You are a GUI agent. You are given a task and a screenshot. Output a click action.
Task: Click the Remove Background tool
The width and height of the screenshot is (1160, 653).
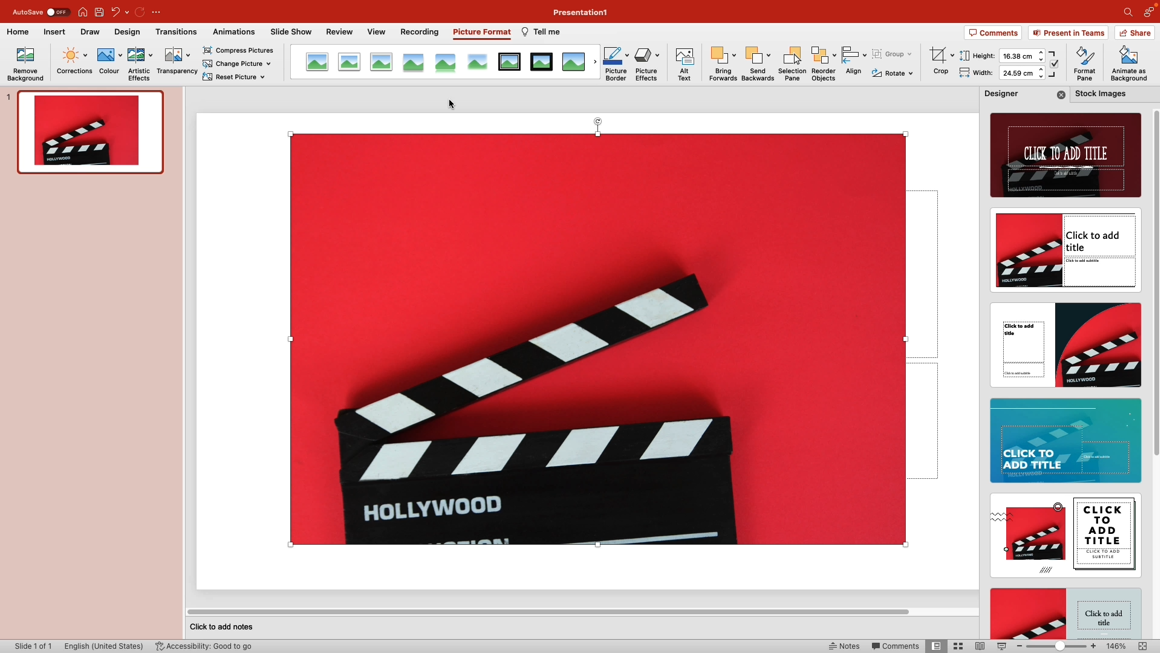pos(25,63)
